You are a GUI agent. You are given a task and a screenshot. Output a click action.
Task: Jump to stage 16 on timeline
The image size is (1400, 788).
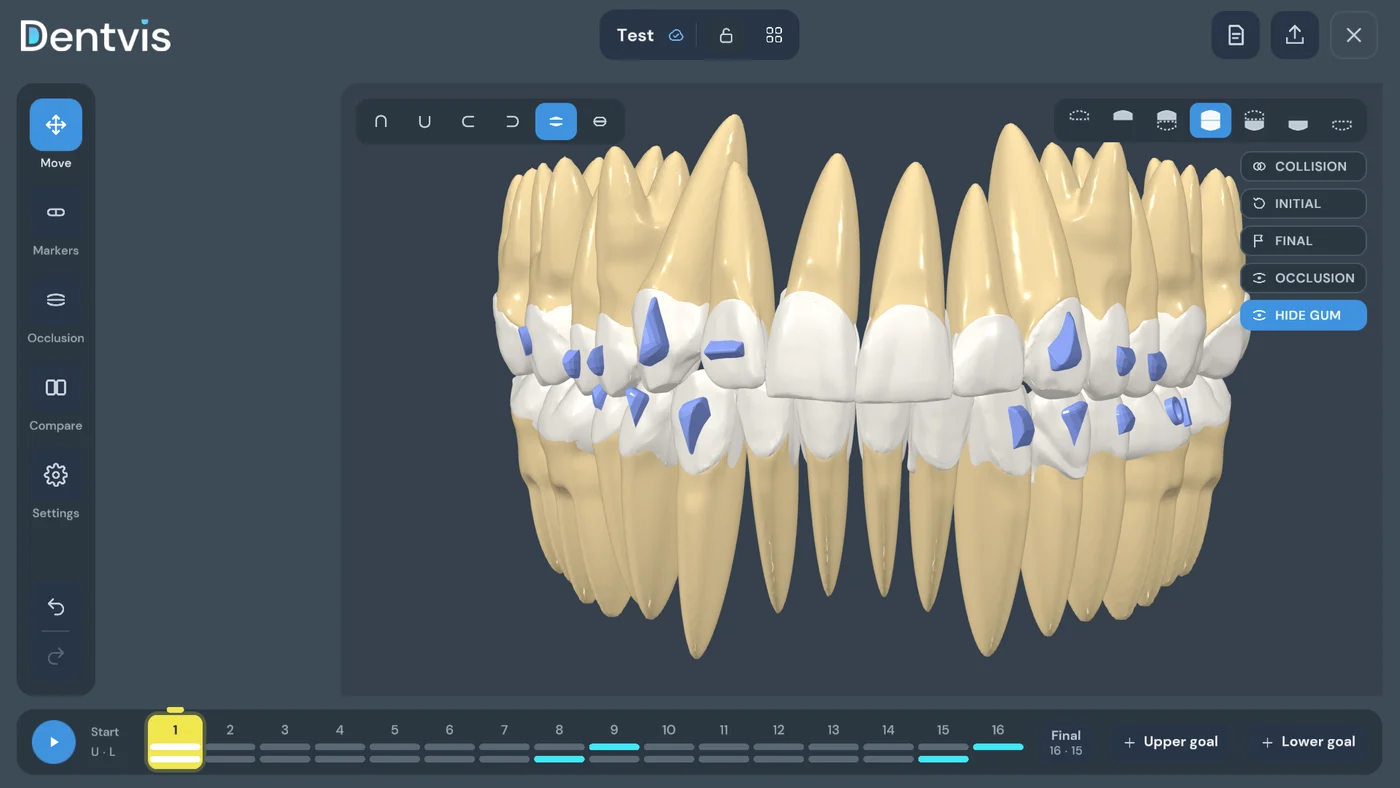coord(998,744)
